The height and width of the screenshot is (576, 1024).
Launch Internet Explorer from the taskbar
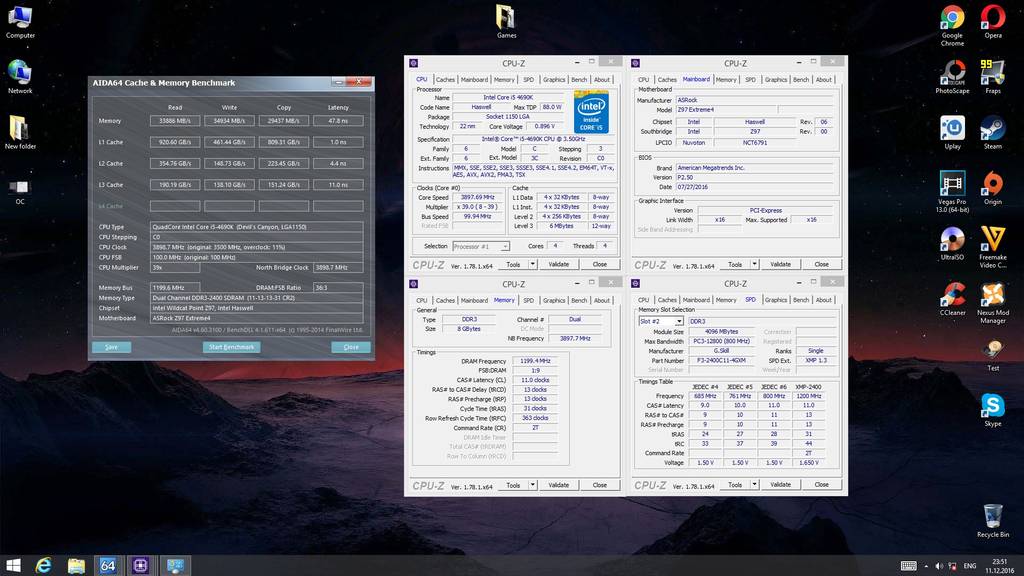tap(44, 566)
